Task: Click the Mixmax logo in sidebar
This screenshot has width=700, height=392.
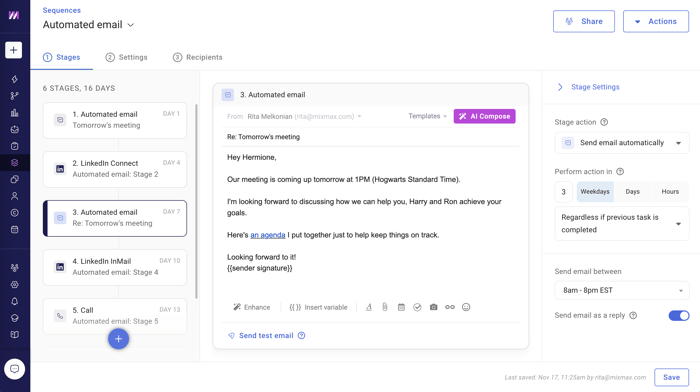Action: tap(14, 15)
